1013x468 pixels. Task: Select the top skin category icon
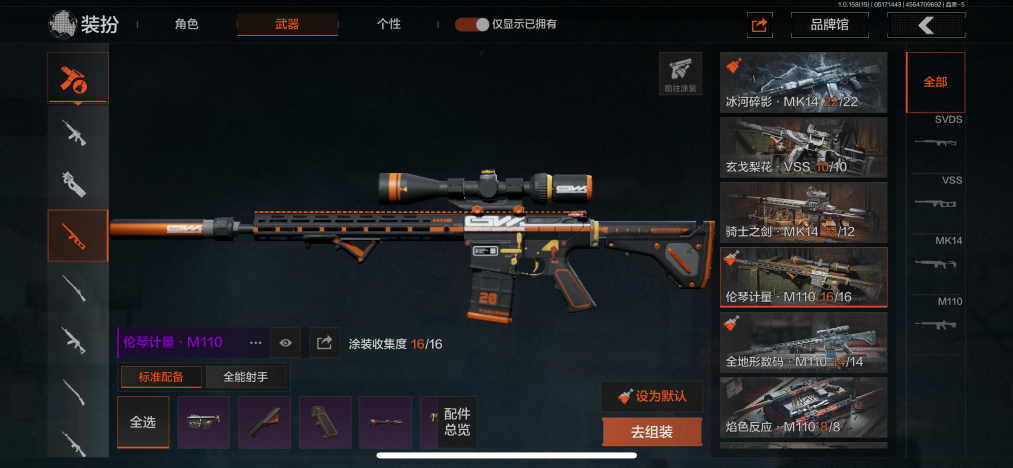click(x=78, y=78)
